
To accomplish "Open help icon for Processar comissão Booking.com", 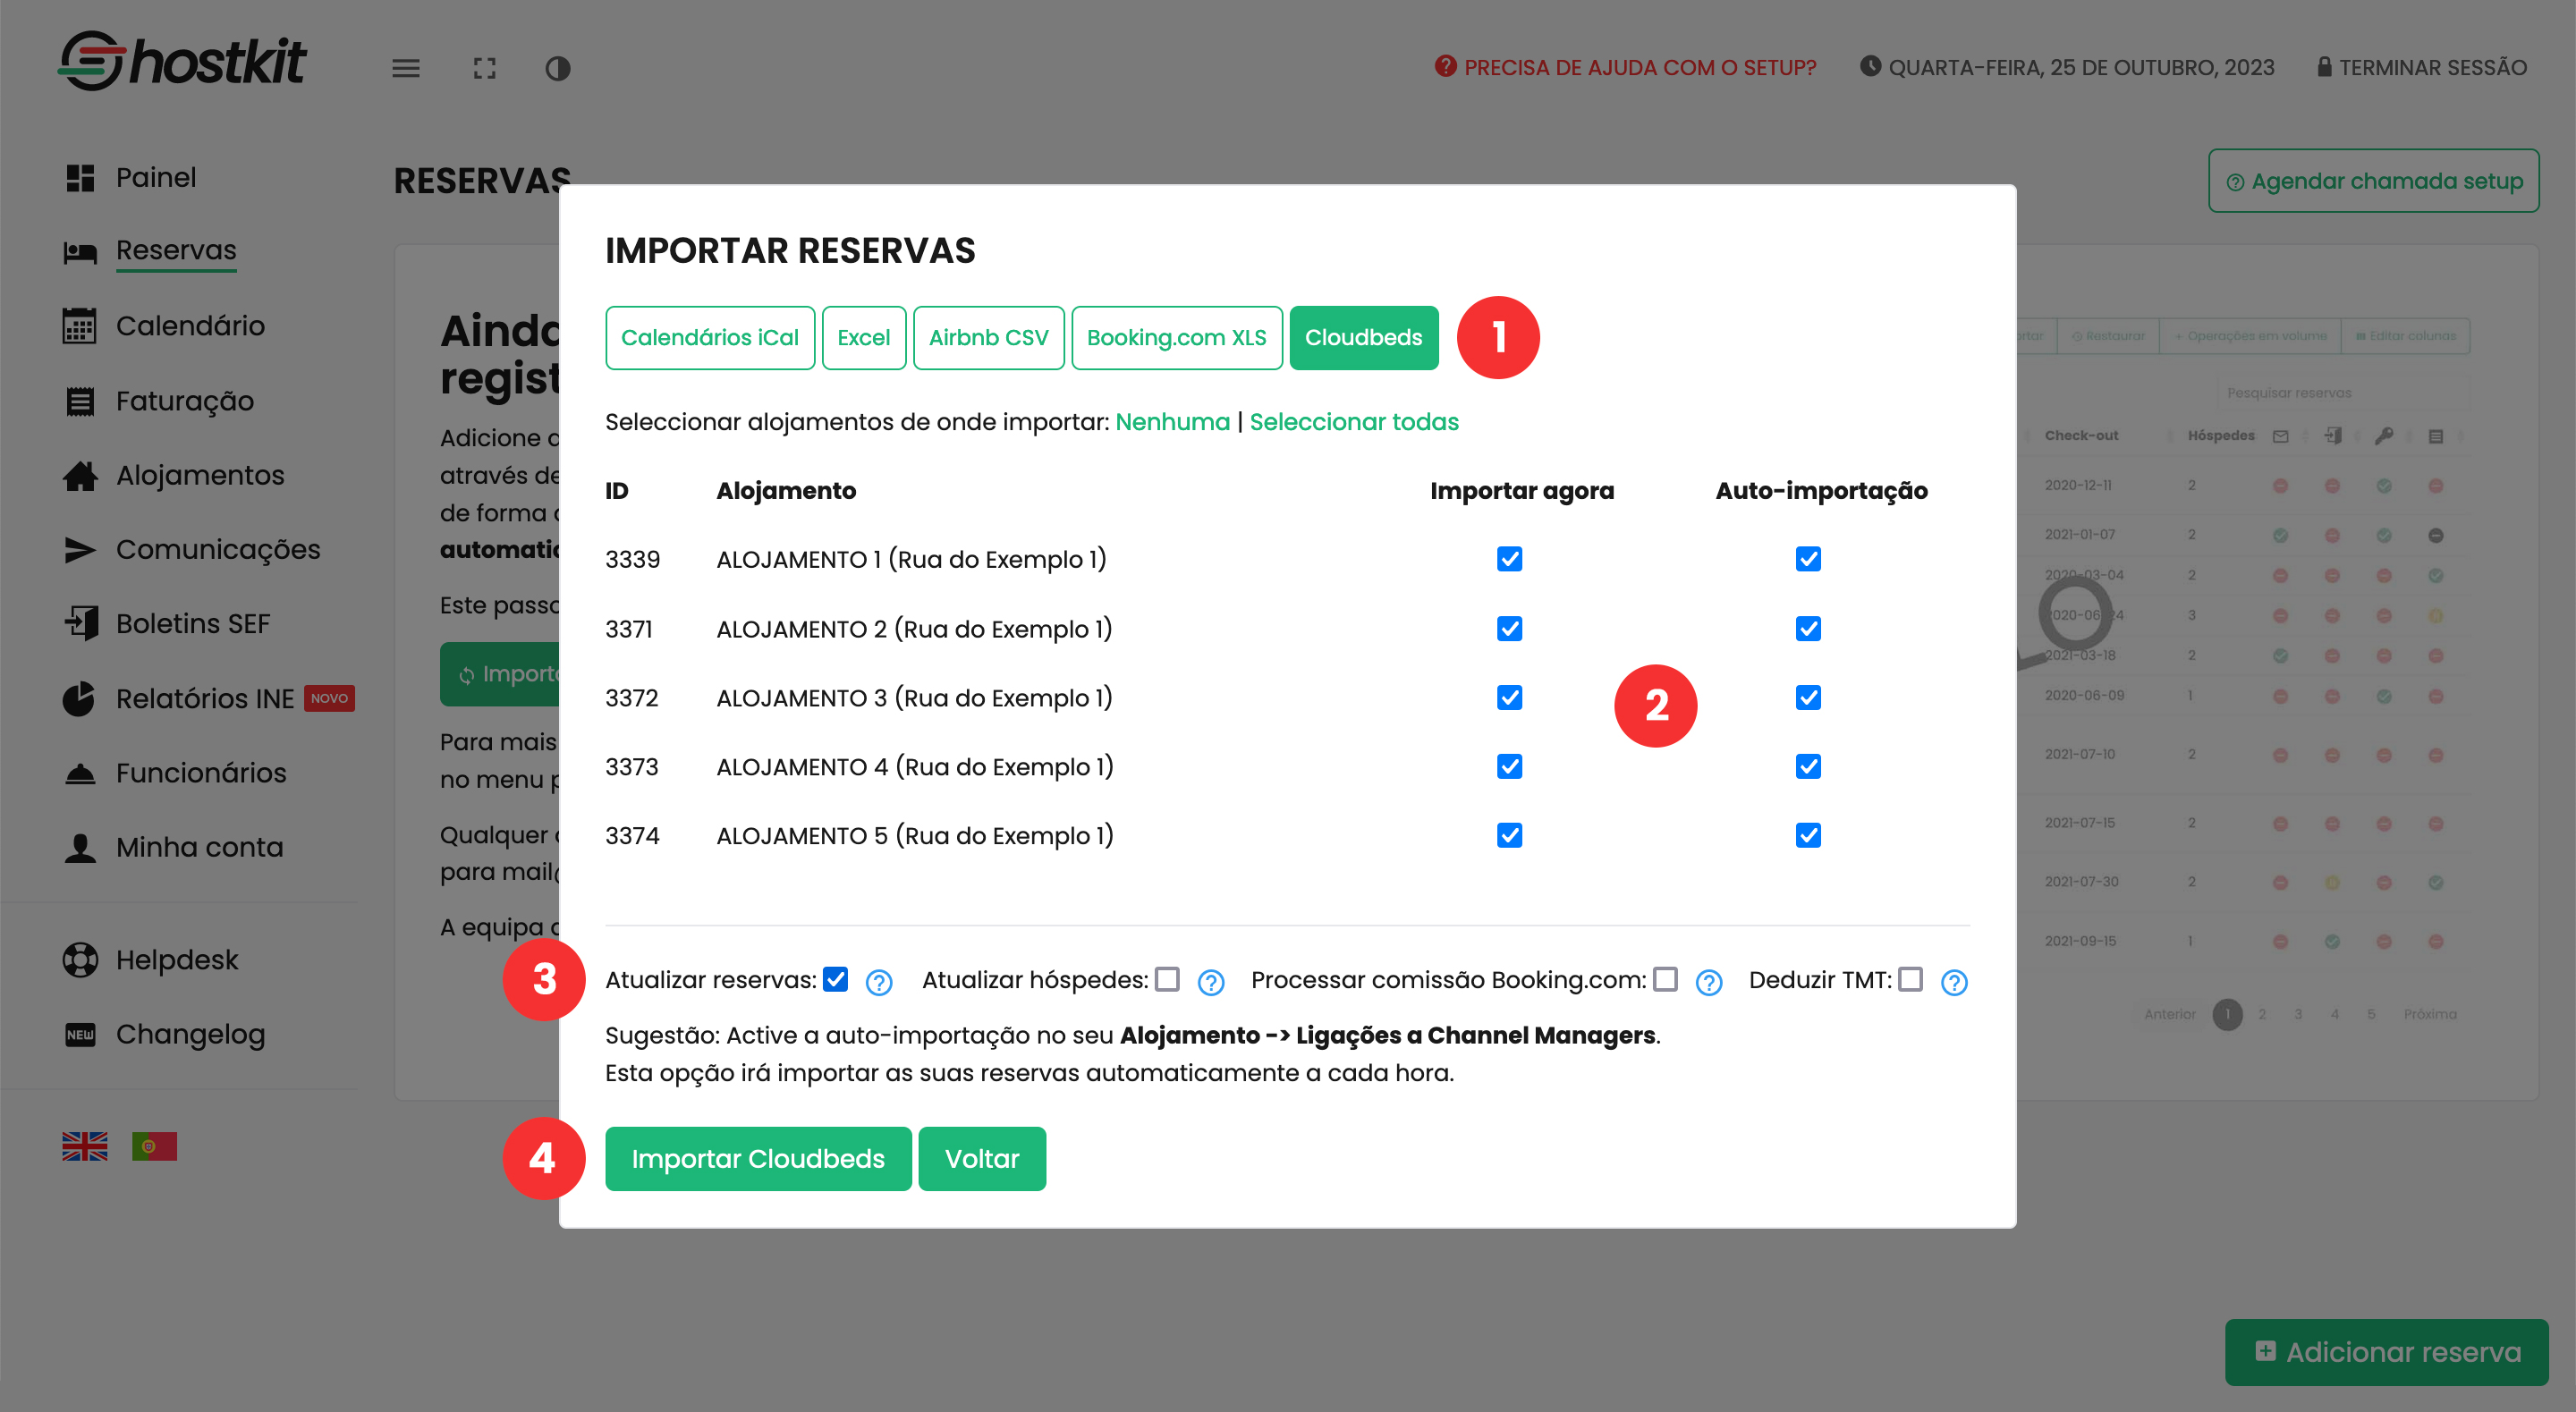I will [x=1709, y=983].
